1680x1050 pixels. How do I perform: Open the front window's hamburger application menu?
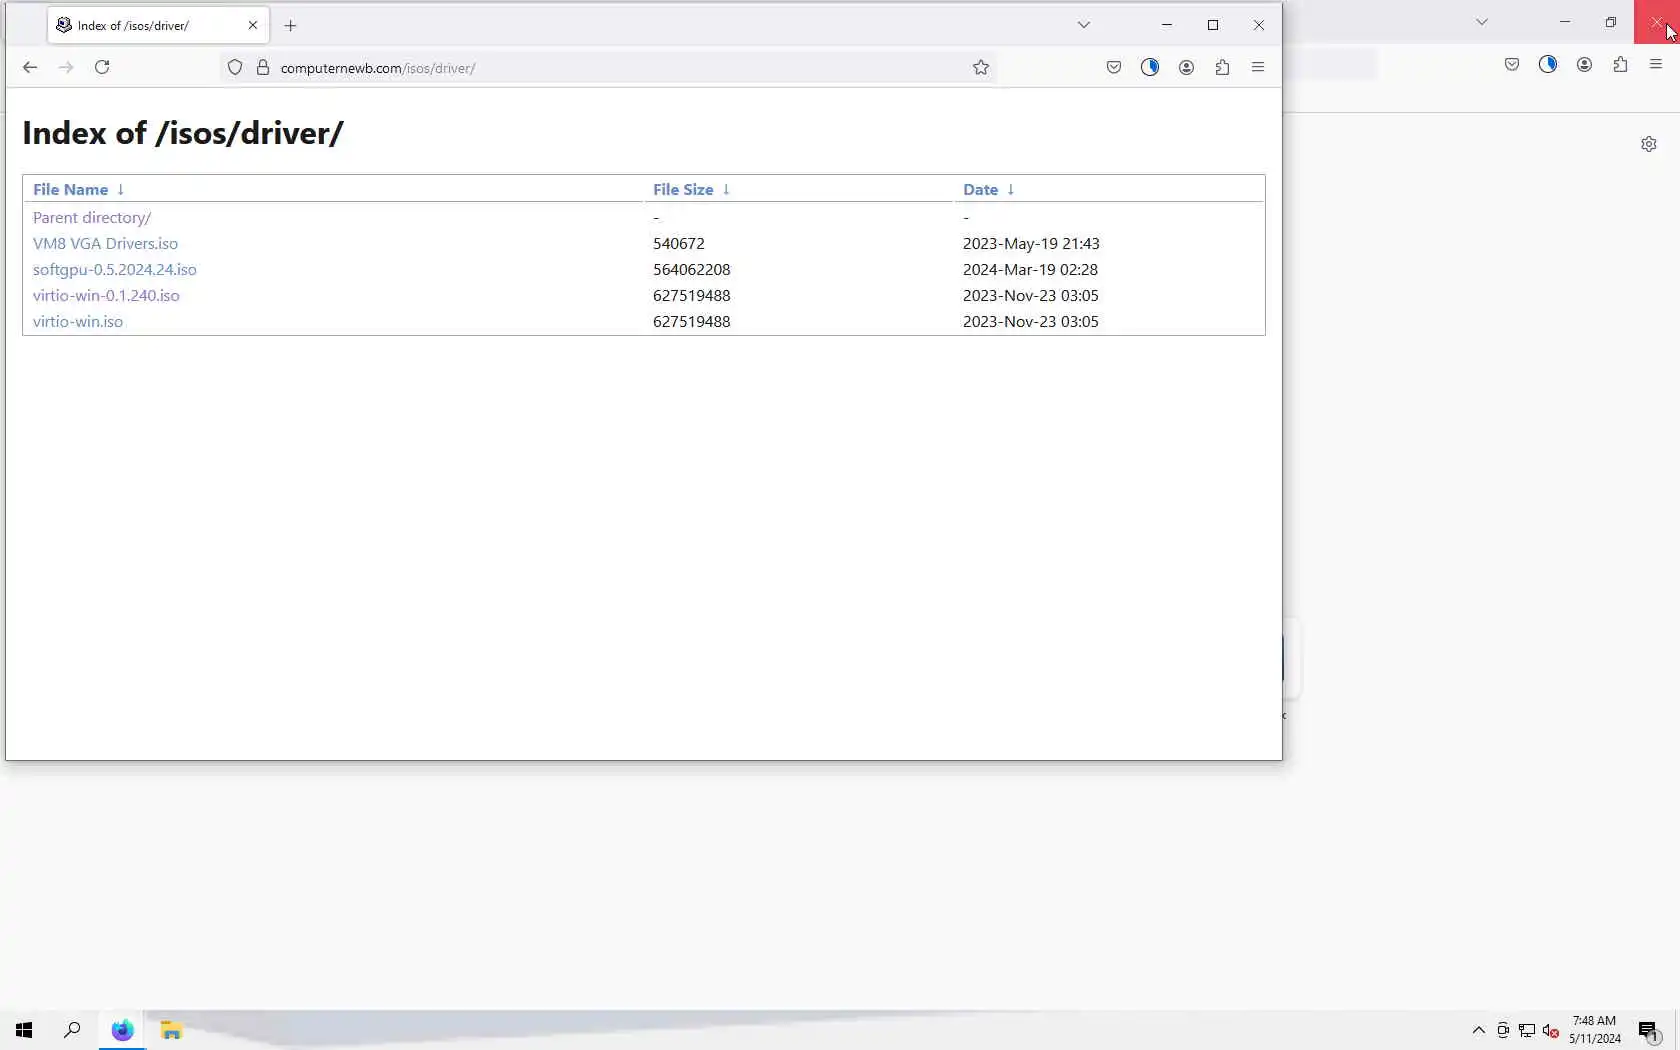[1258, 67]
